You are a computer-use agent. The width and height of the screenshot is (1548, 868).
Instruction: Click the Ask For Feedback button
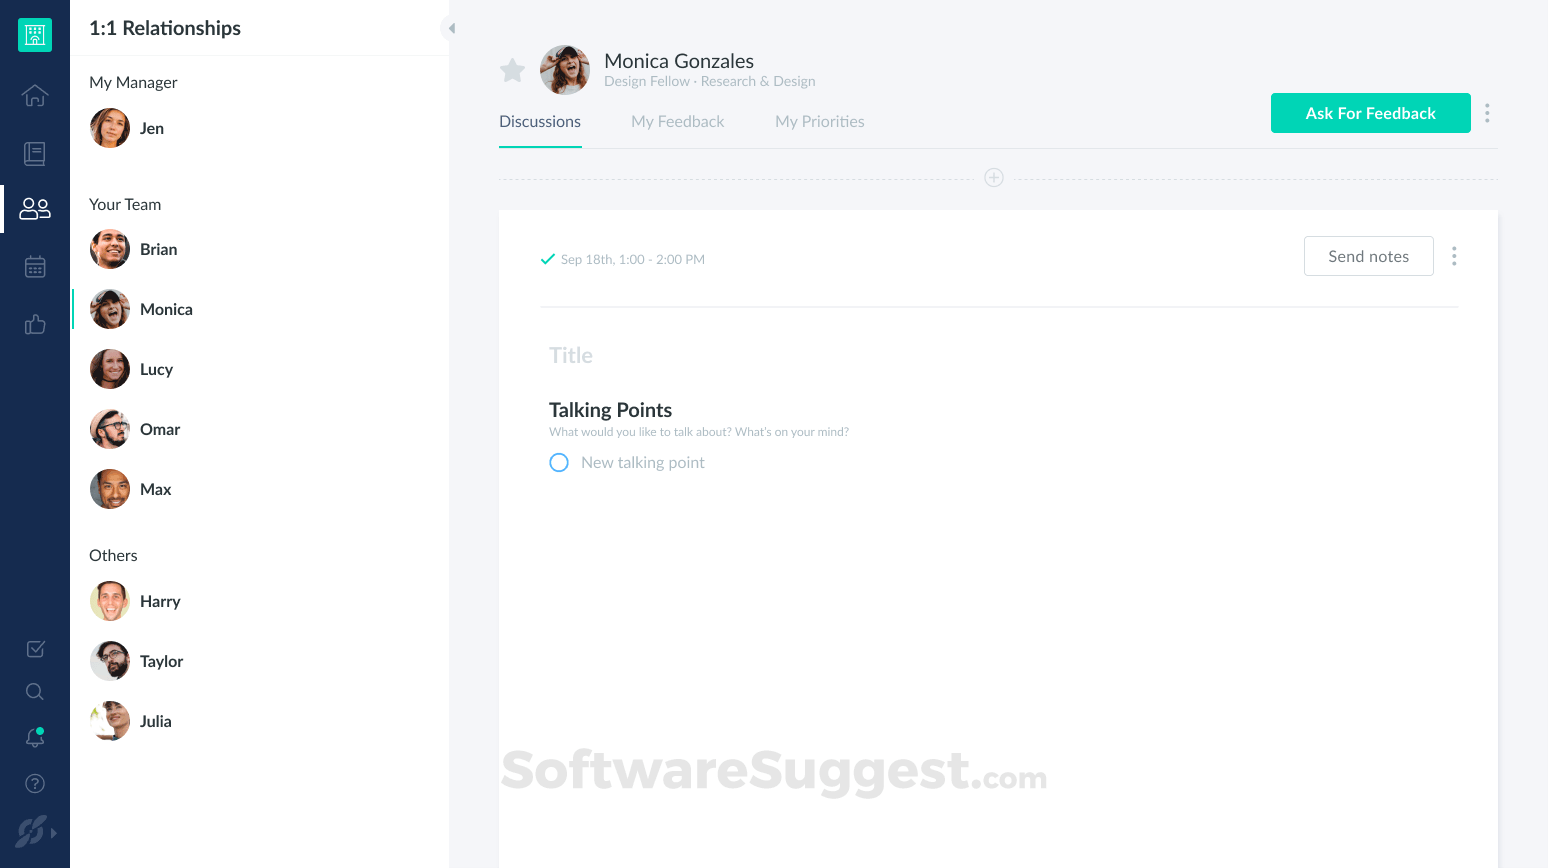[1370, 113]
